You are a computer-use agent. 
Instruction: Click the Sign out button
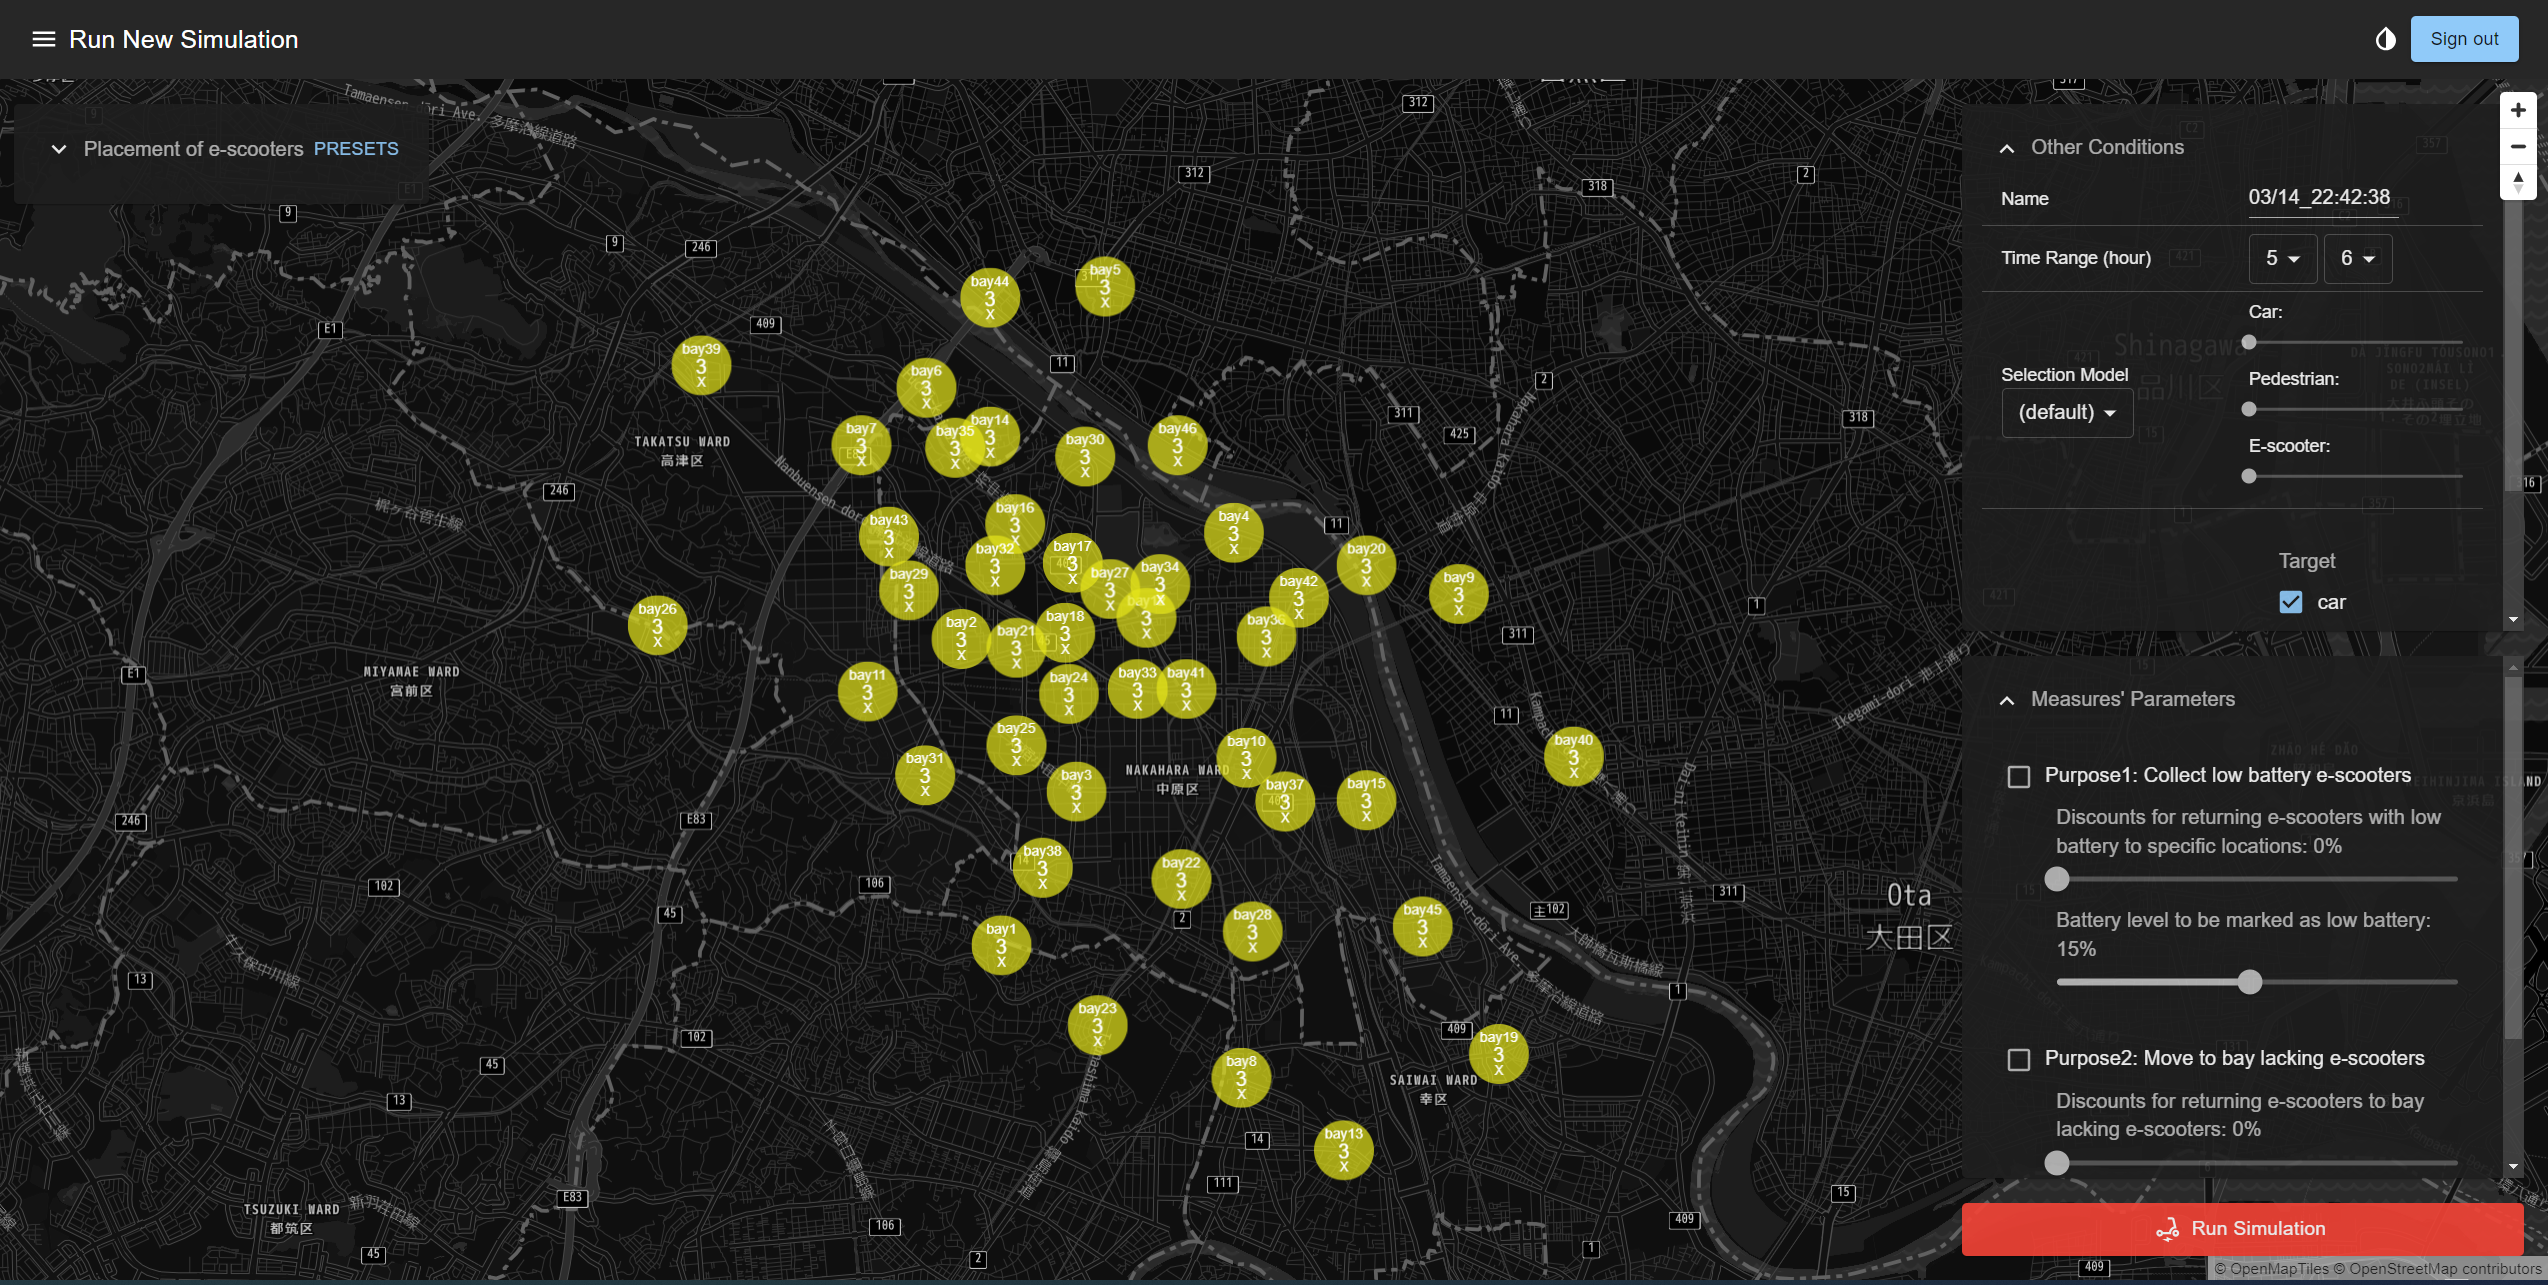pyautogui.click(x=2463, y=39)
